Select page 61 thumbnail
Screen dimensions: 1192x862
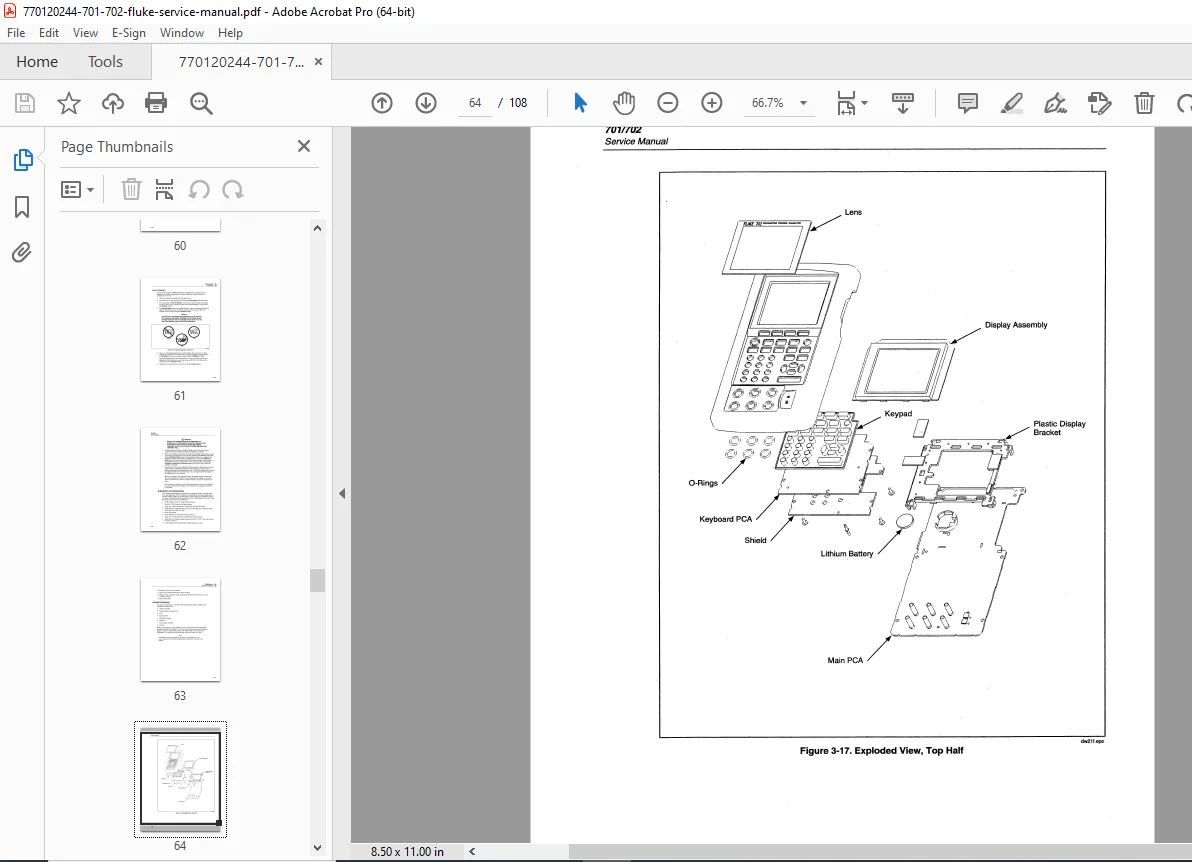tap(180, 330)
